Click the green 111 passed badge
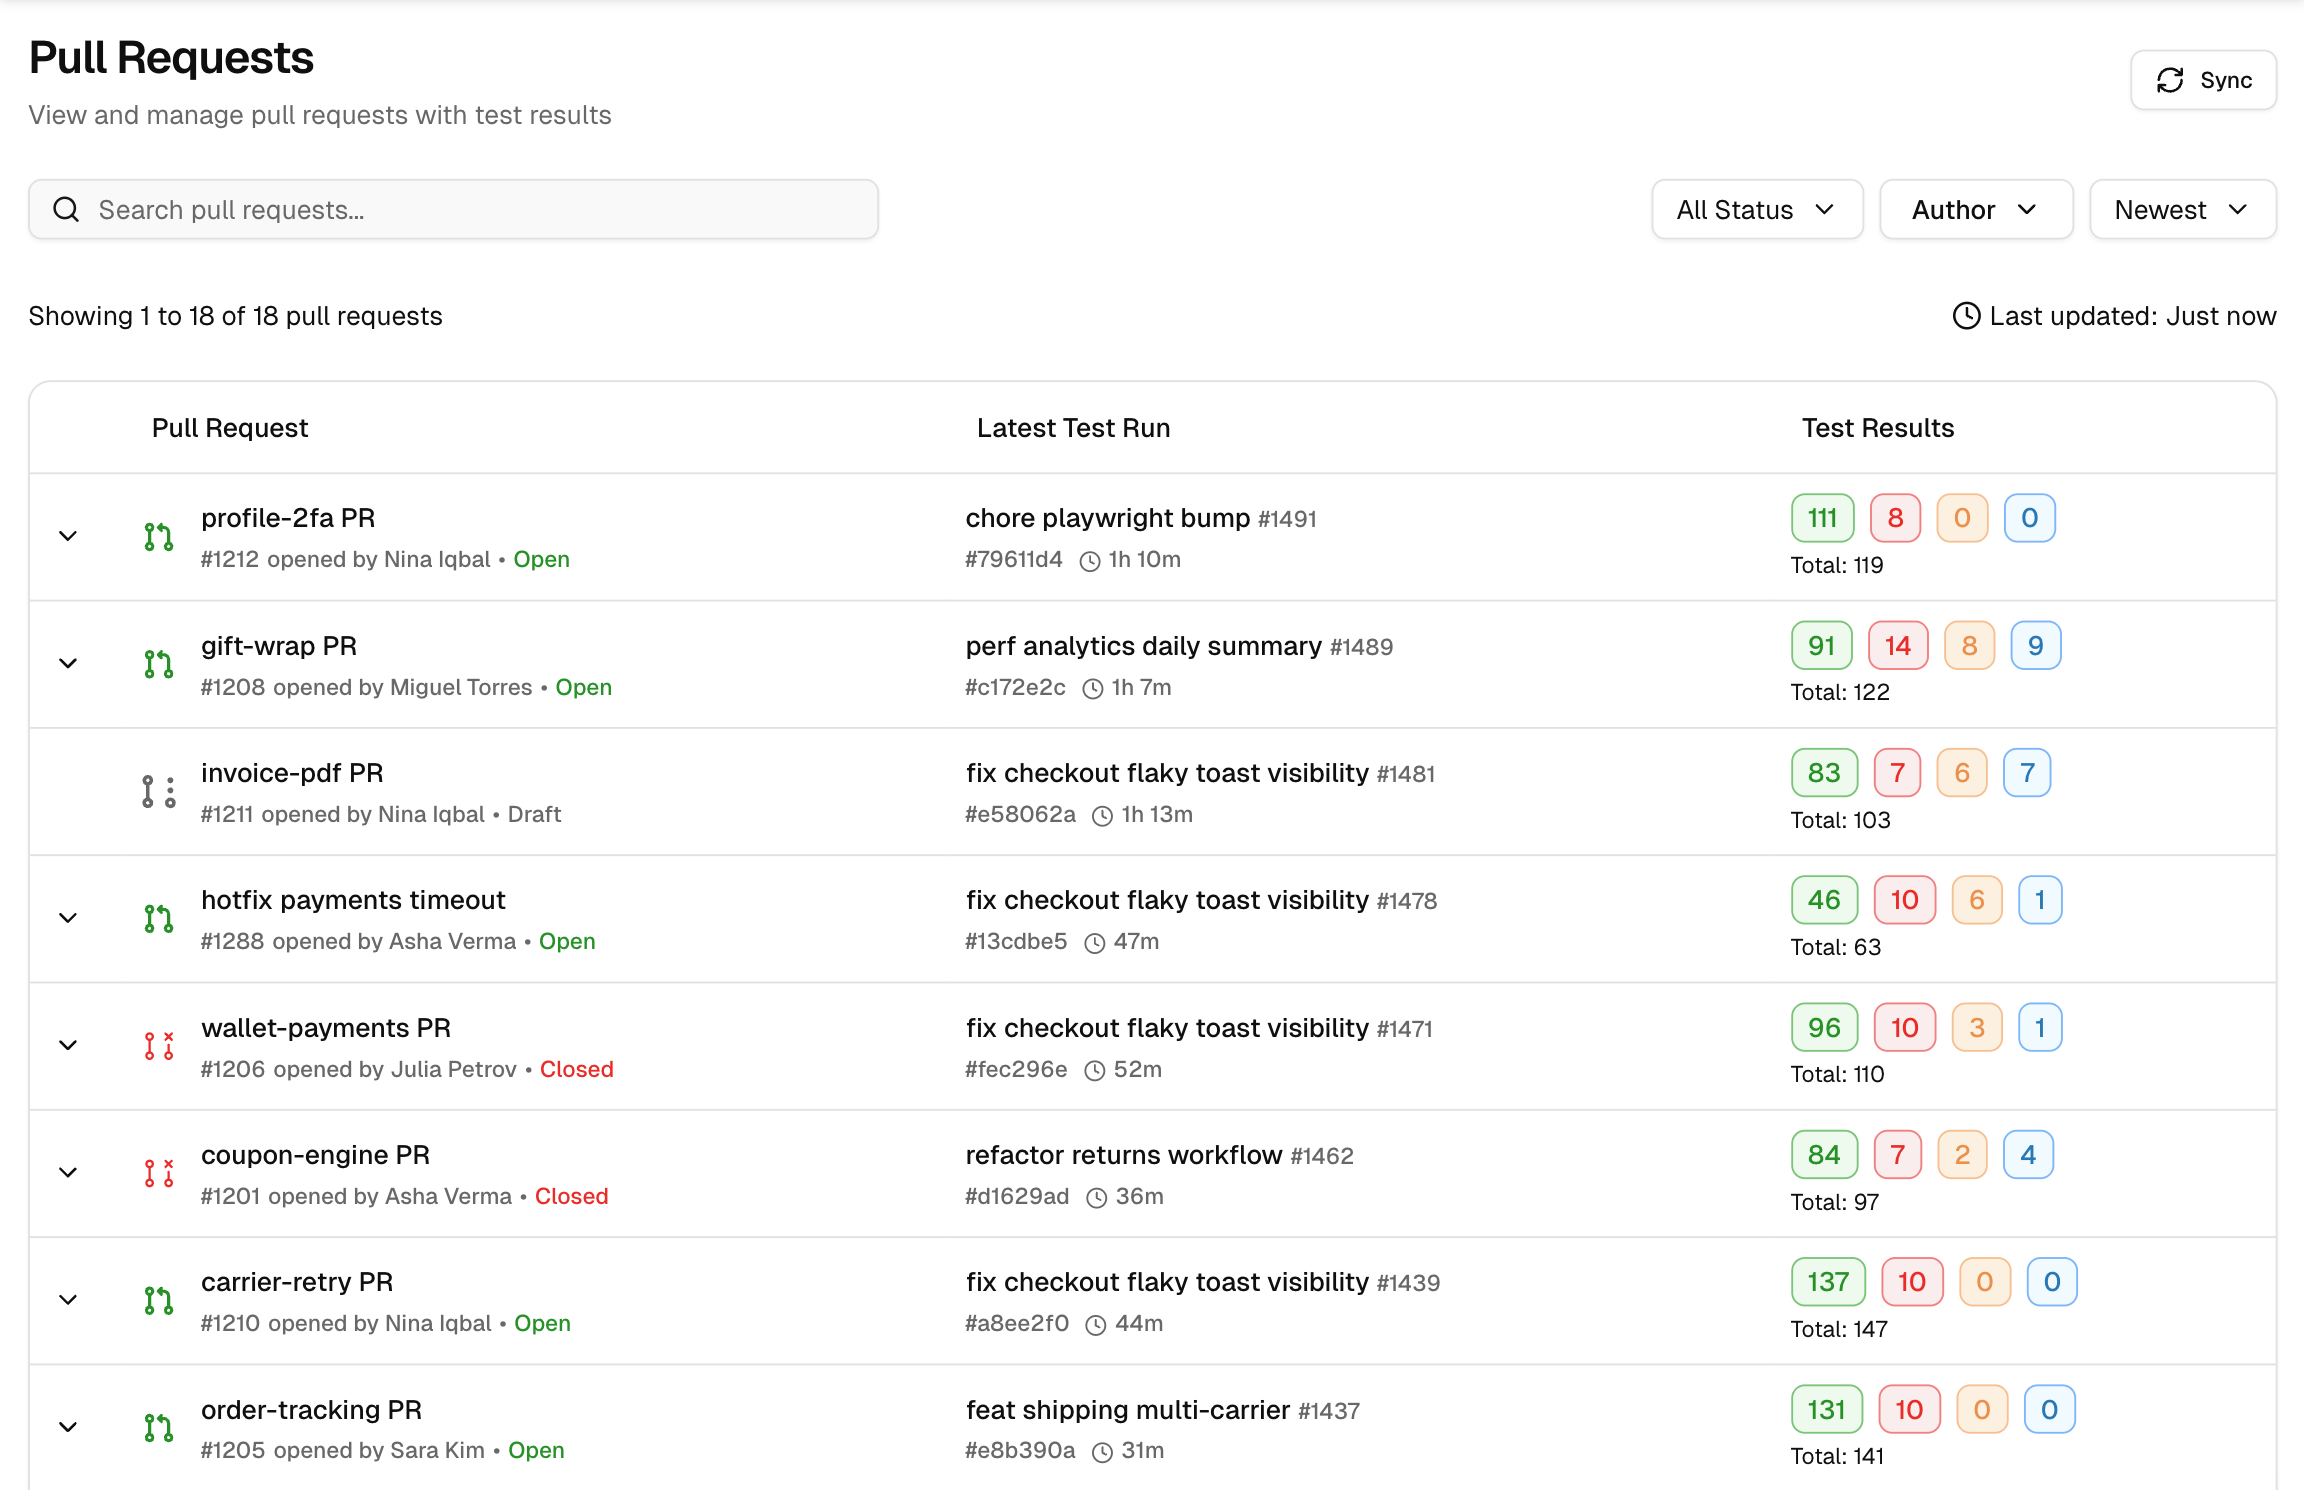2304x1490 pixels. click(x=1822, y=518)
